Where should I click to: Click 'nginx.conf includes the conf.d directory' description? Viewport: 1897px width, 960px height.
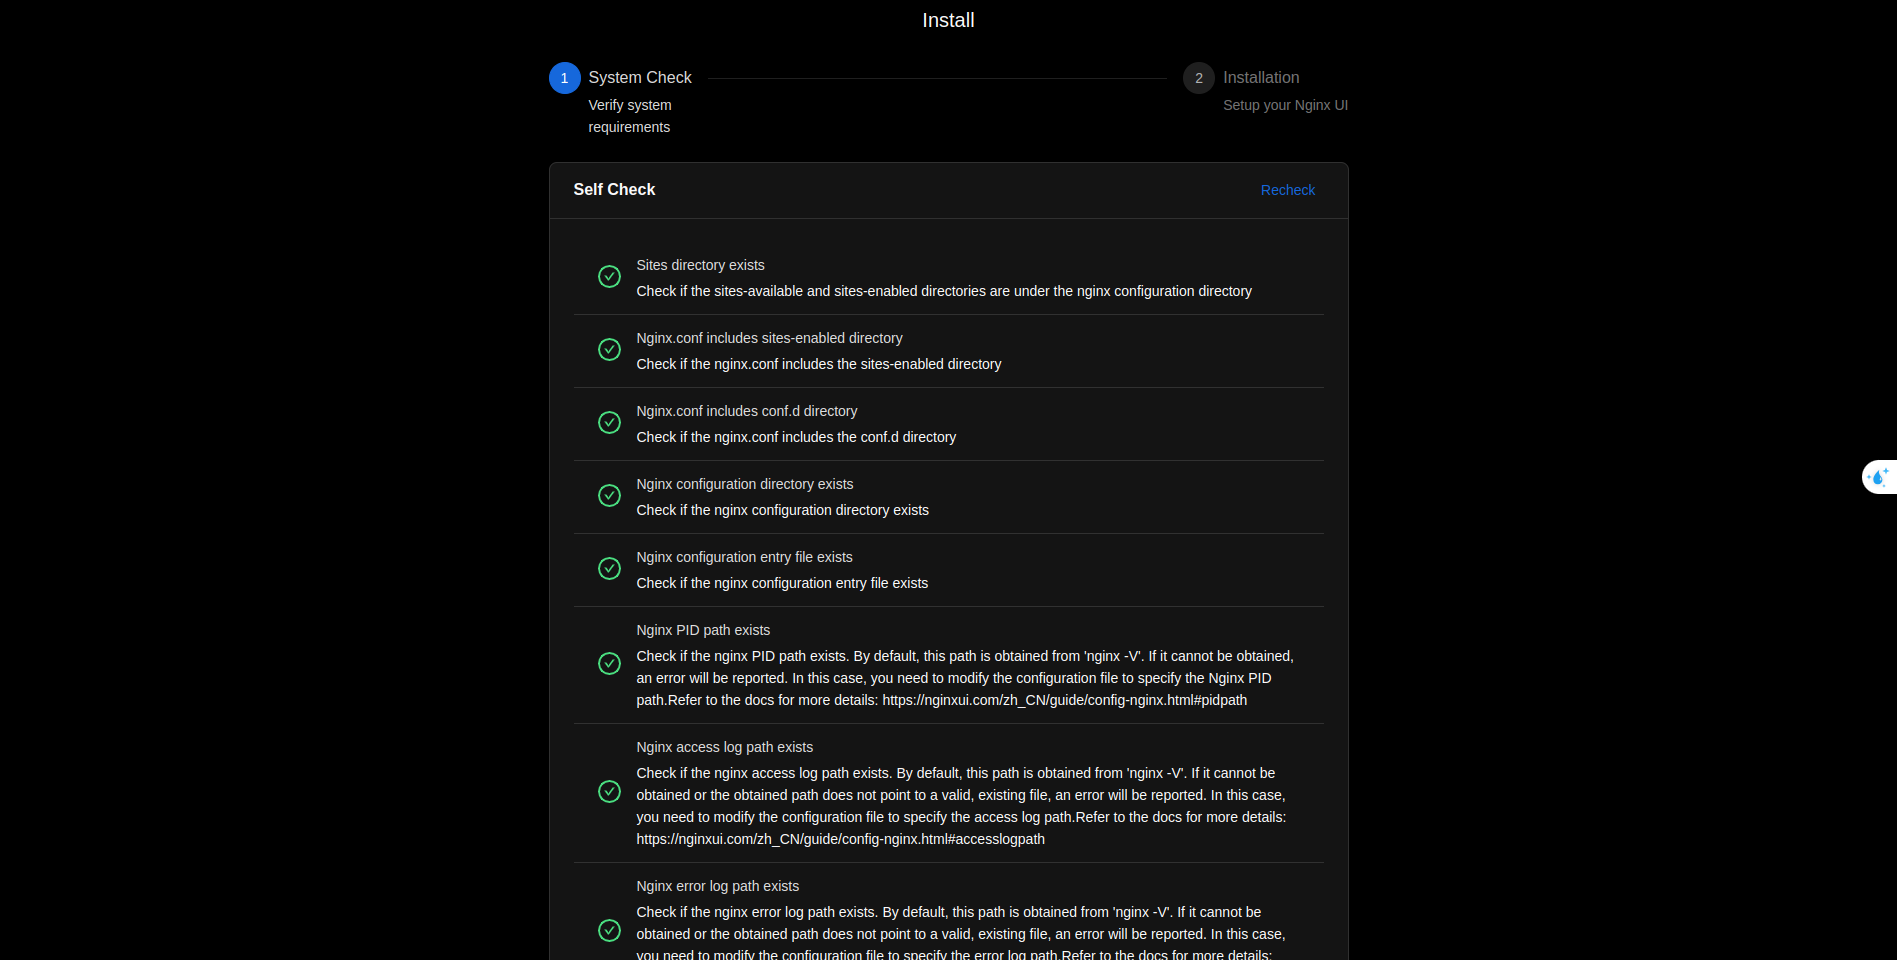(x=796, y=437)
